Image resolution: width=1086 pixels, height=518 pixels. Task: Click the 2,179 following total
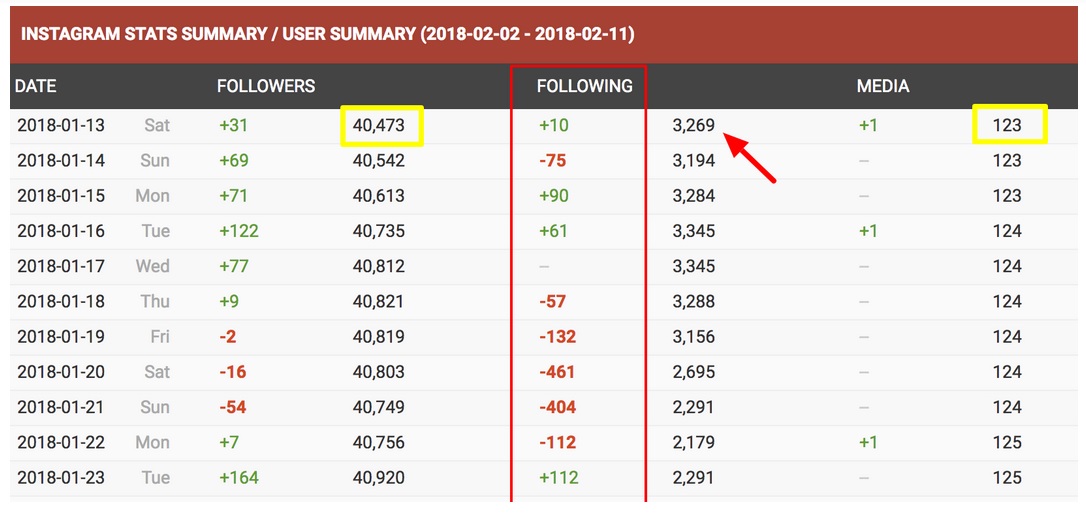tap(693, 443)
